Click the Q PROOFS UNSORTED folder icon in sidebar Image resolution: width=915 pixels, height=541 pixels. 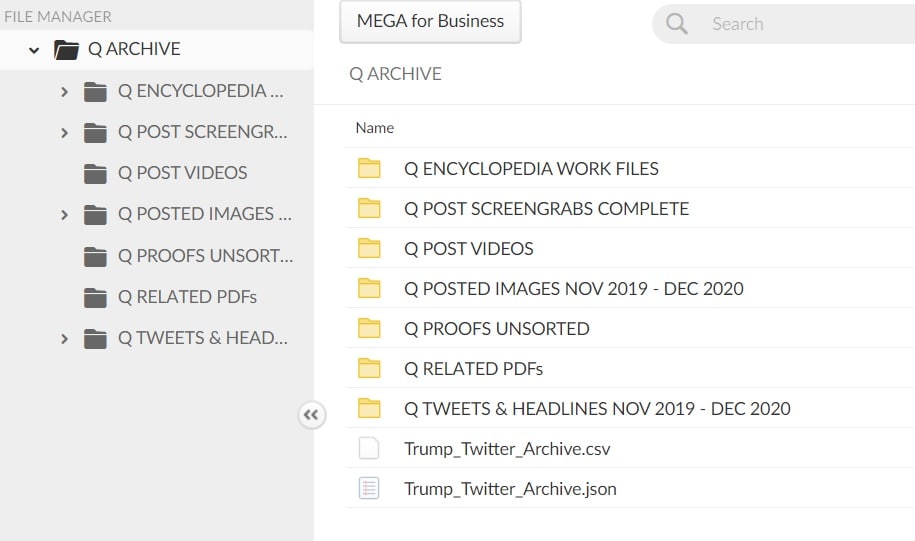pos(95,256)
